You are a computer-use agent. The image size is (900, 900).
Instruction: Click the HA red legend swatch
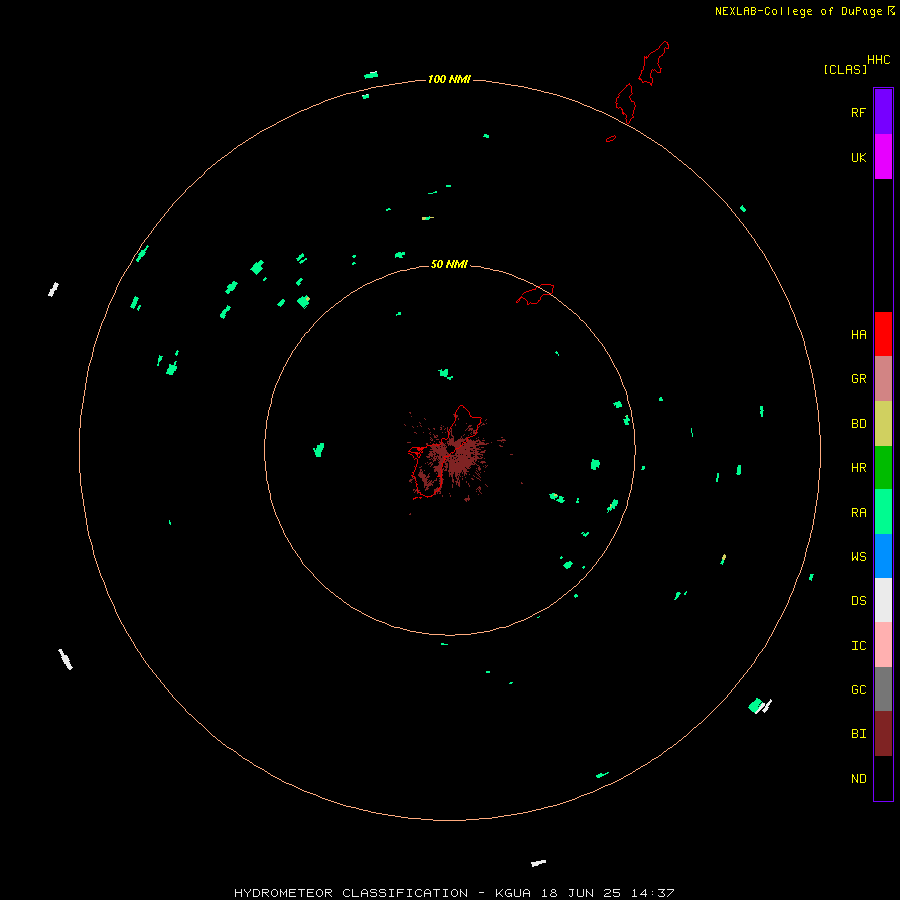tap(883, 334)
